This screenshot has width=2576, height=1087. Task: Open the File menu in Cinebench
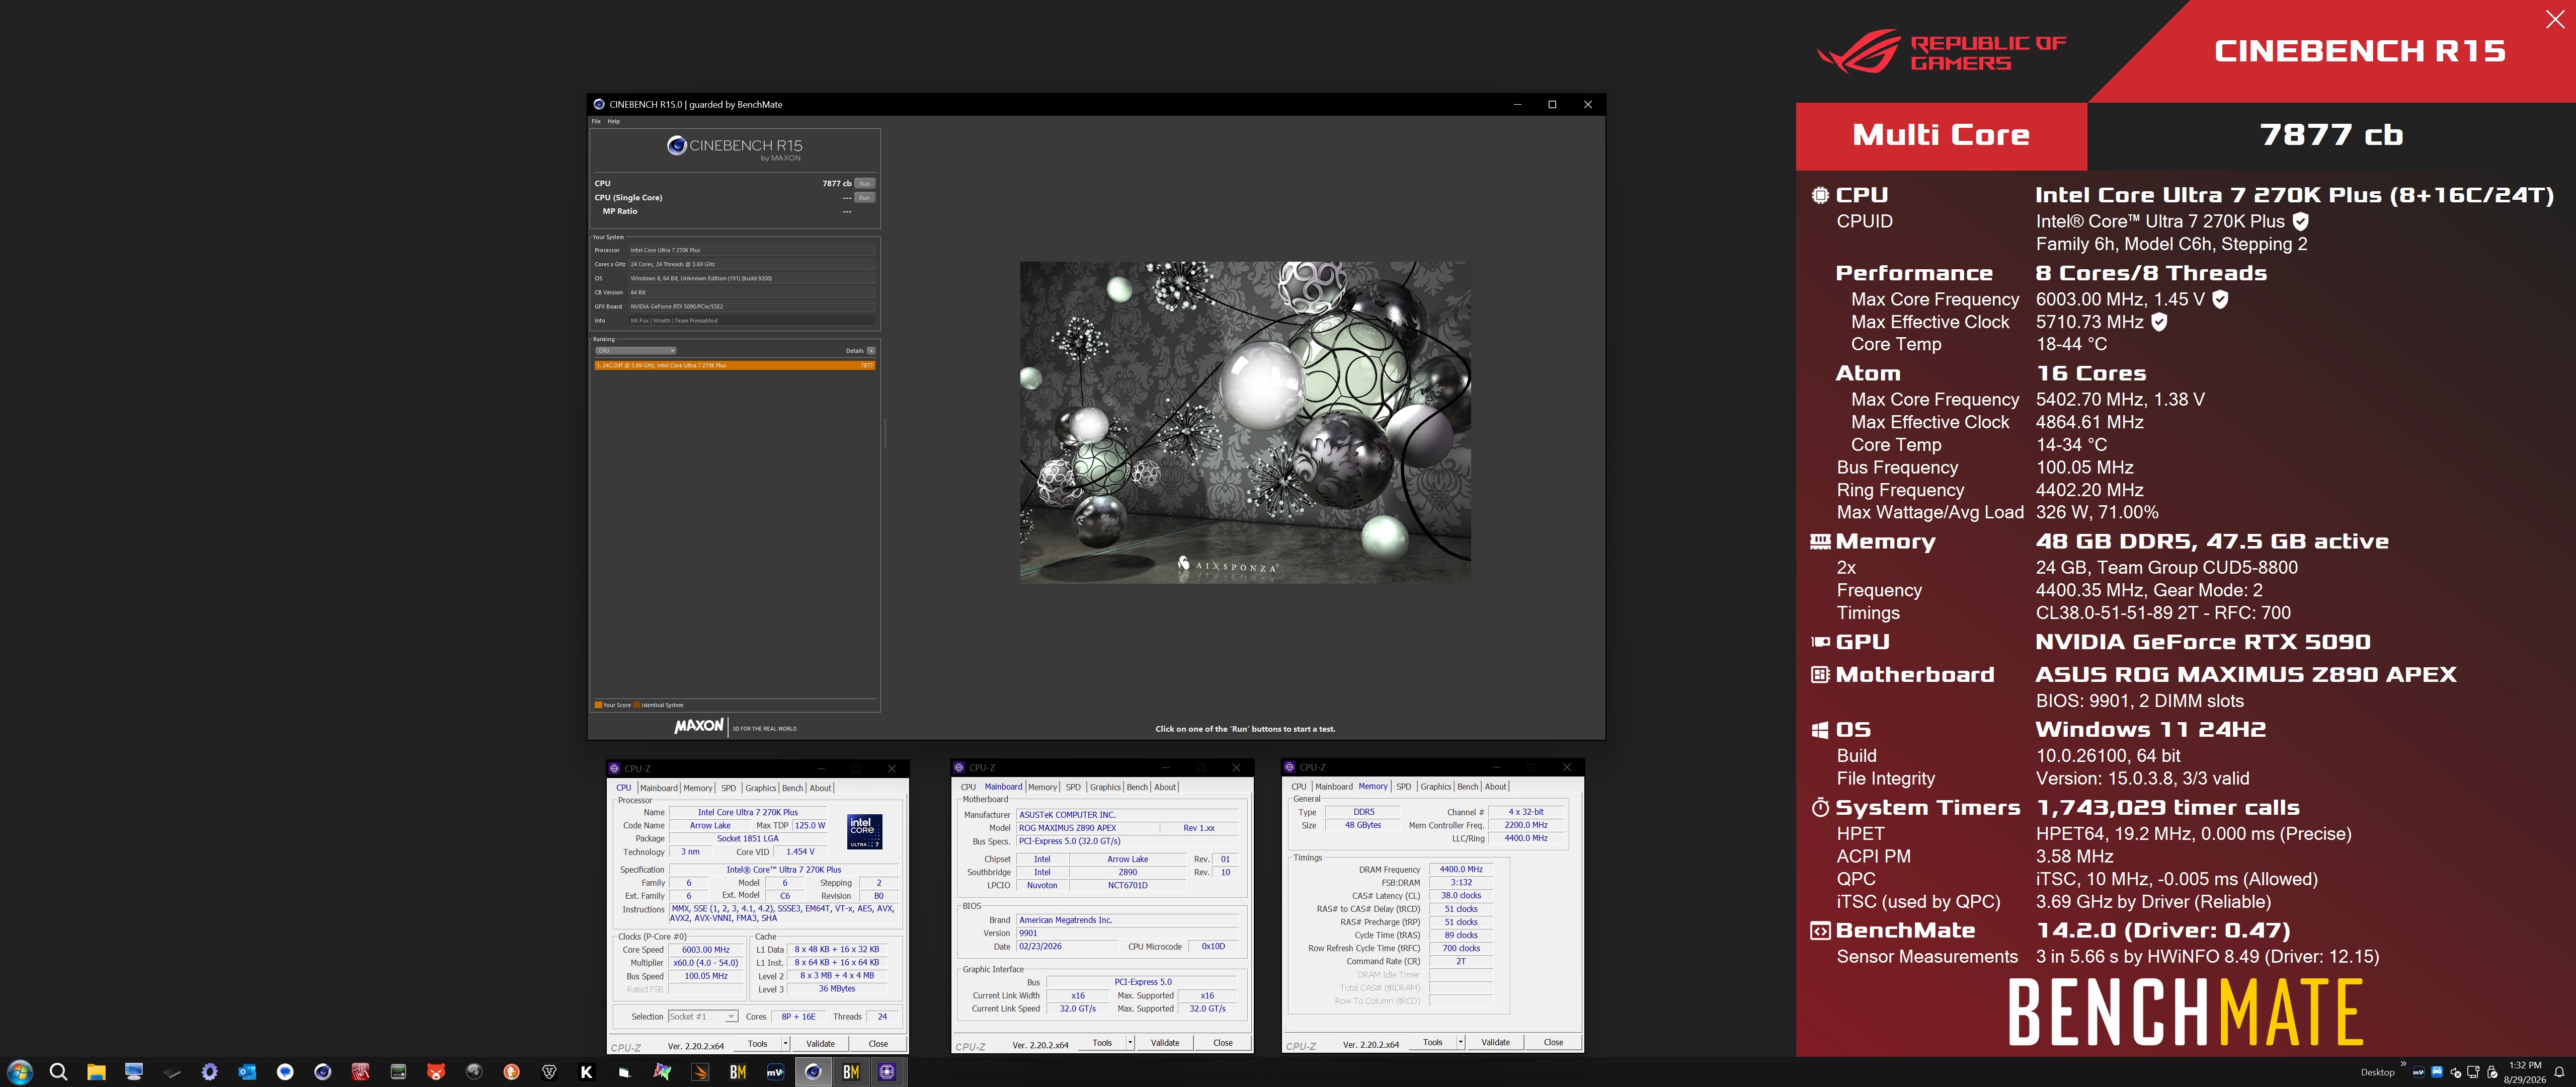tap(596, 122)
